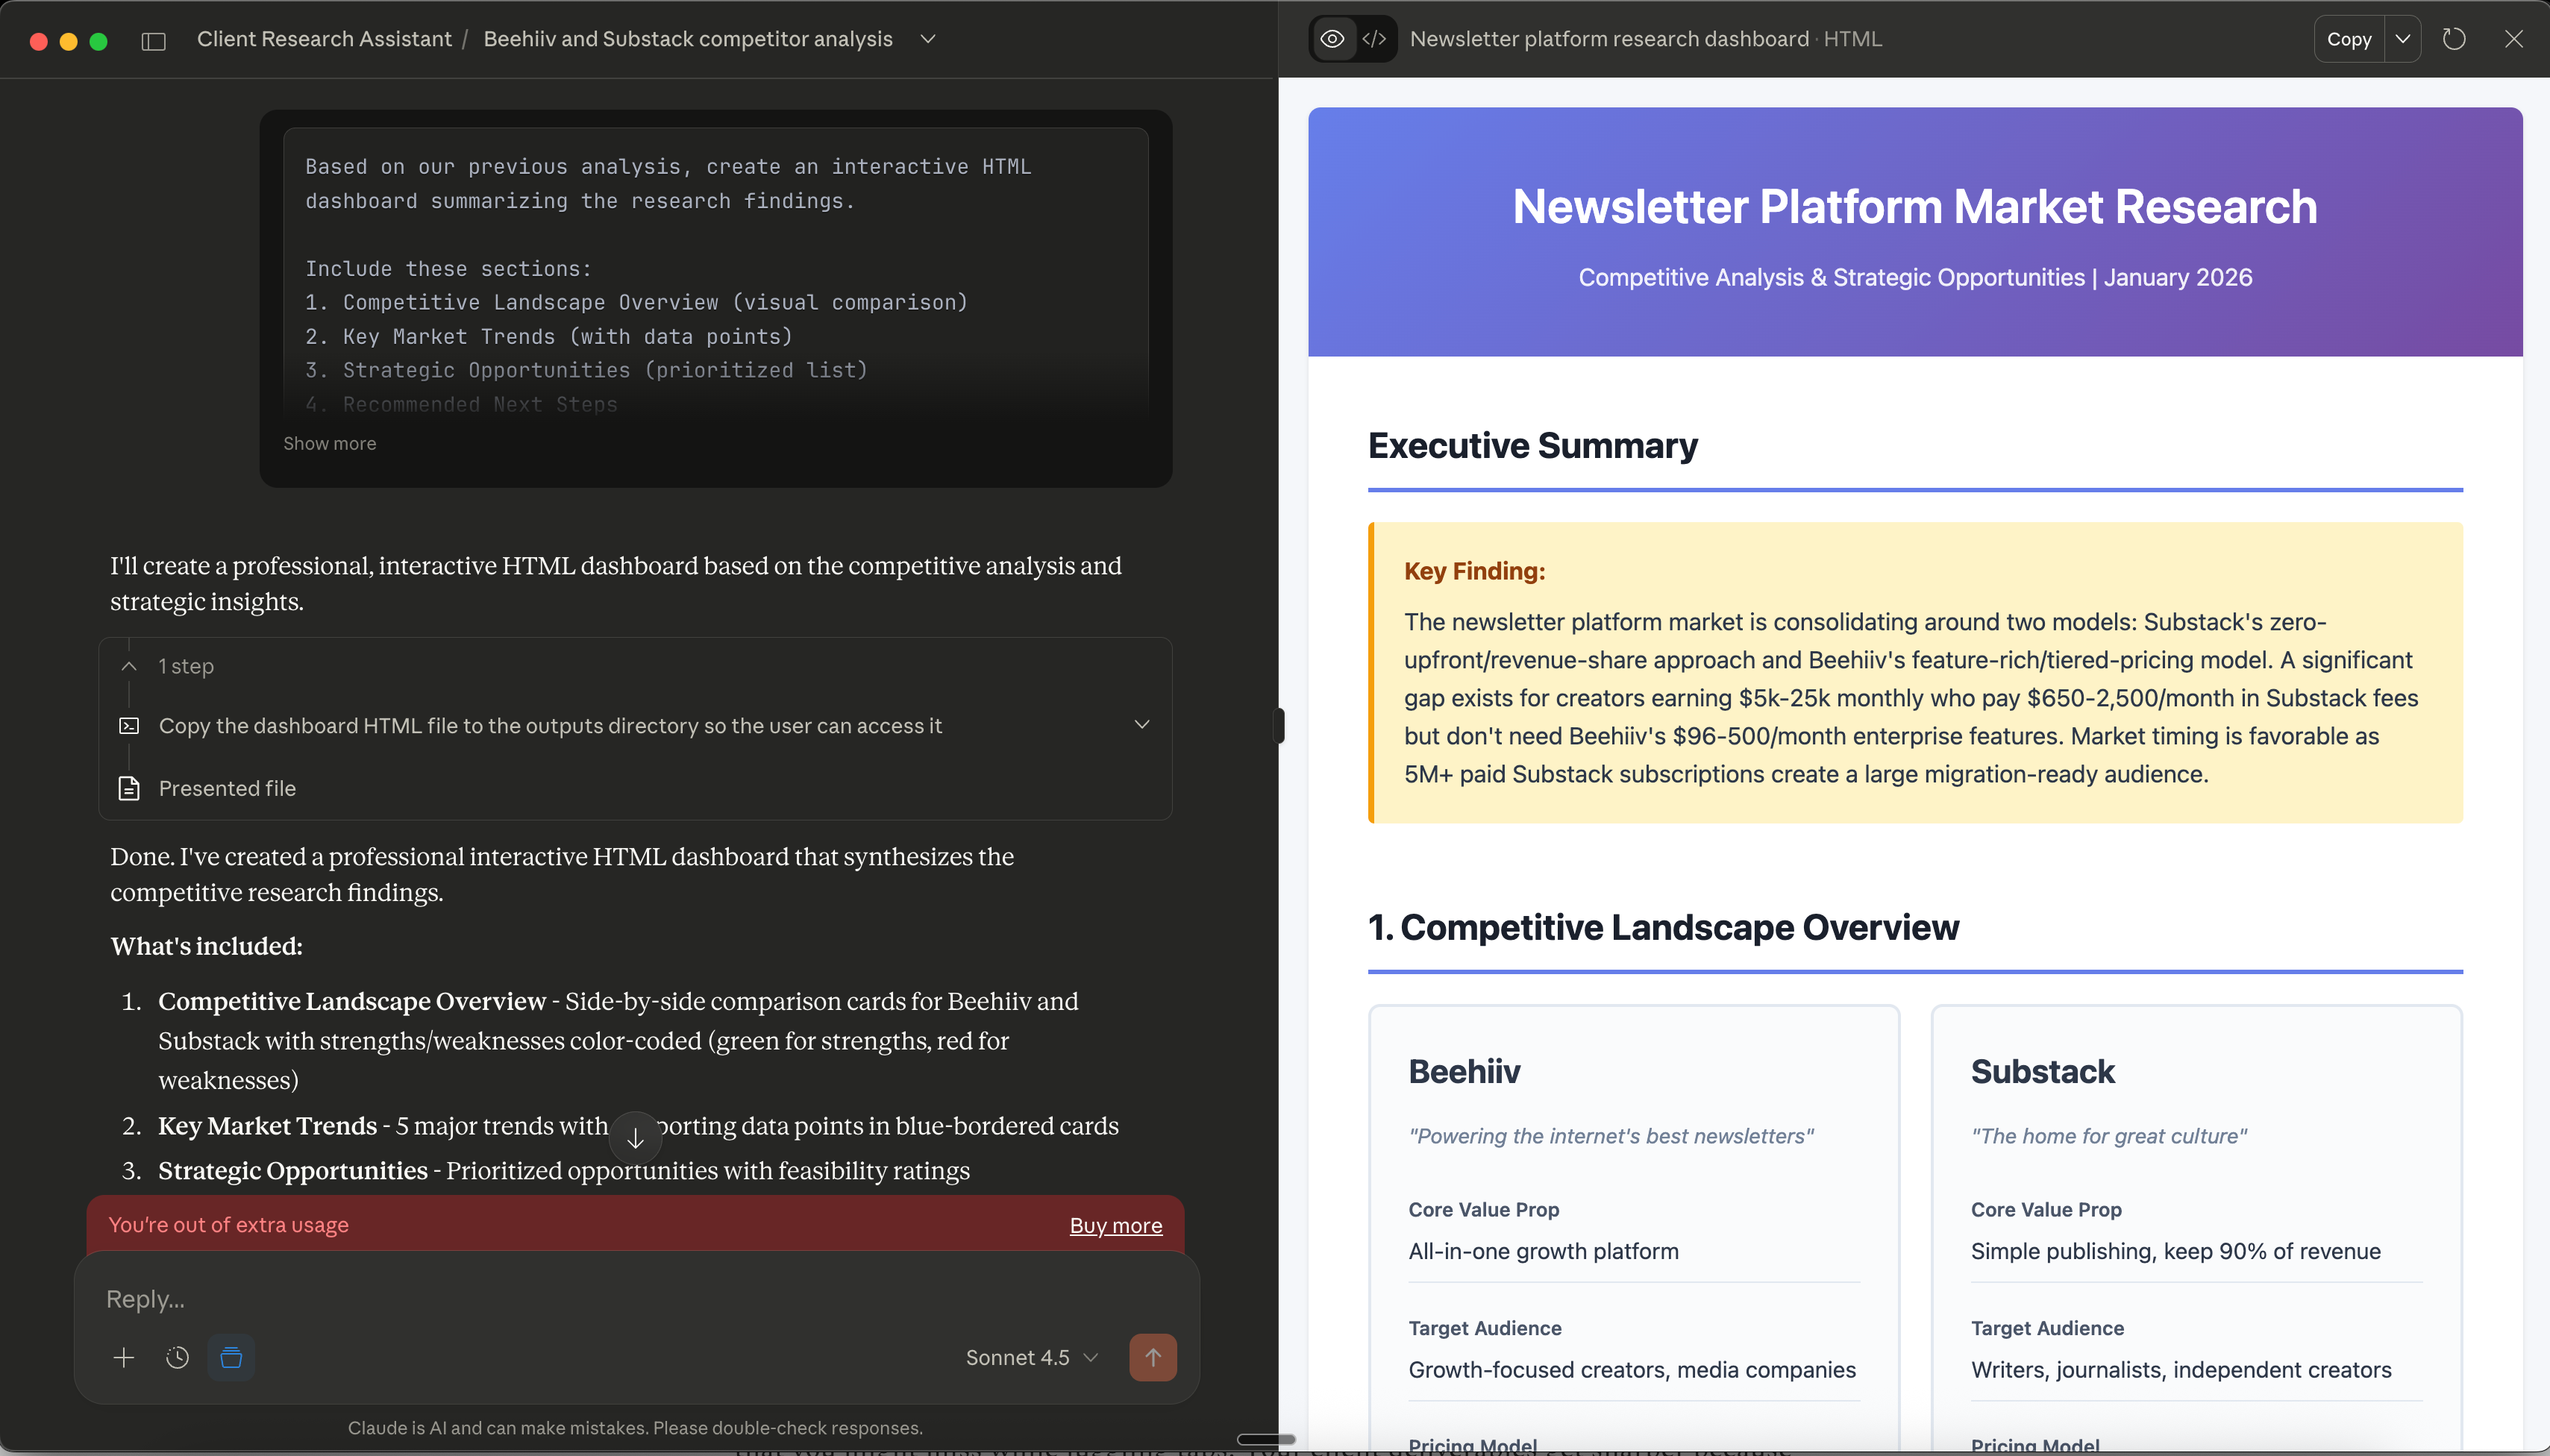This screenshot has width=2550, height=1456.
Task: Close the artifact panel
Action: (2516, 38)
